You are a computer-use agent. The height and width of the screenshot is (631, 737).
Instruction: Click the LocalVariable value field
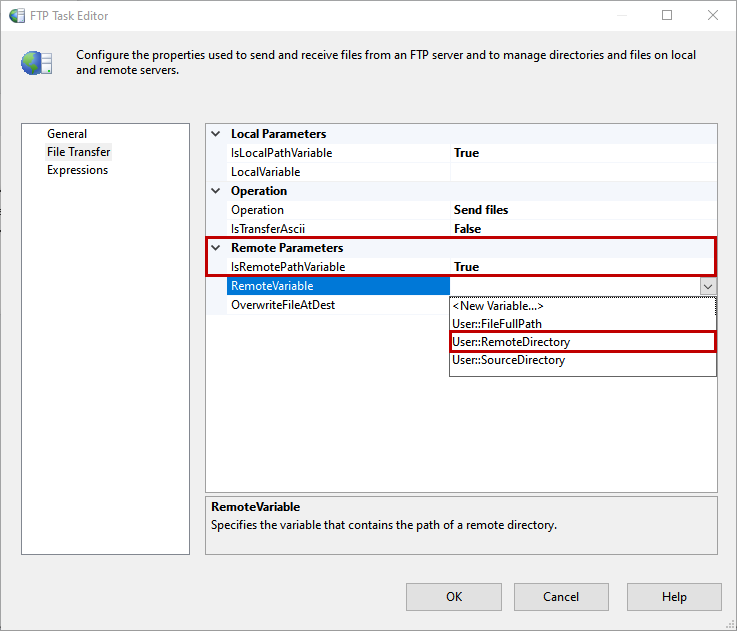pyautogui.click(x=584, y=172)
